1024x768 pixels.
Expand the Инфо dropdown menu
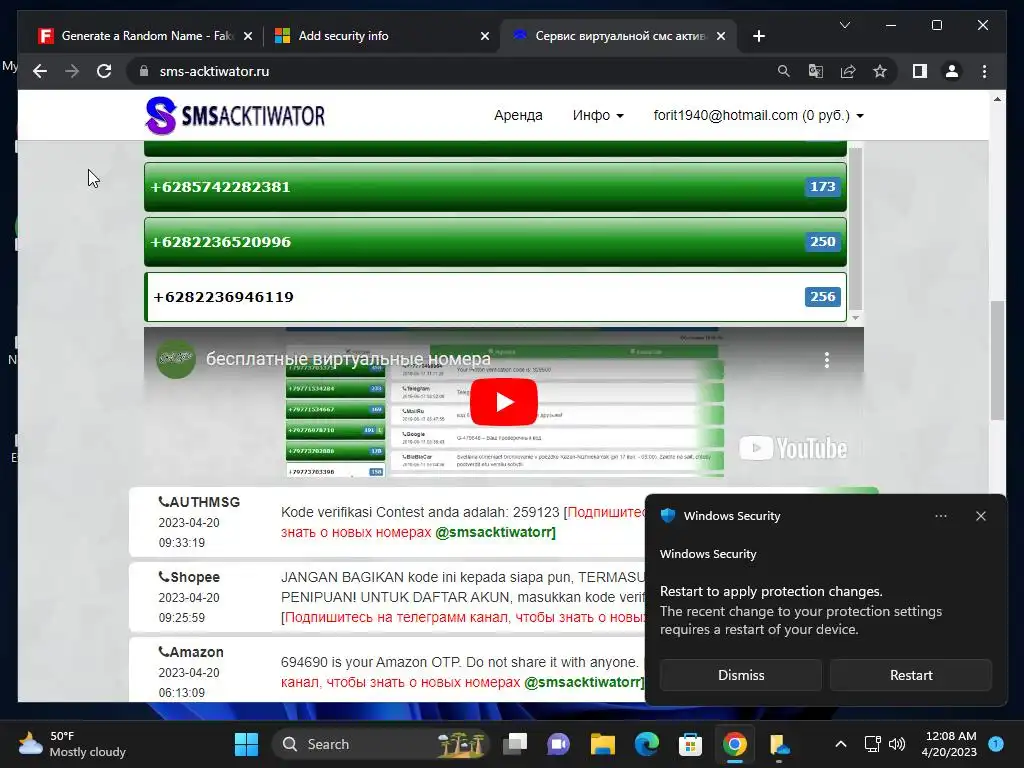tap(598, 115)
